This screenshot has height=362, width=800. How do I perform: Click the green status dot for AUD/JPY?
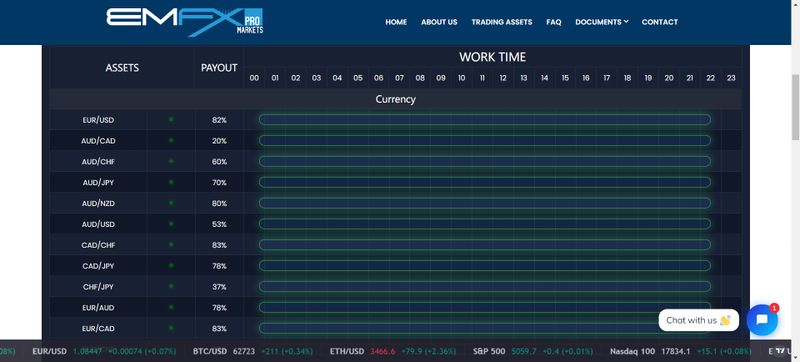(x=171, y=182)
